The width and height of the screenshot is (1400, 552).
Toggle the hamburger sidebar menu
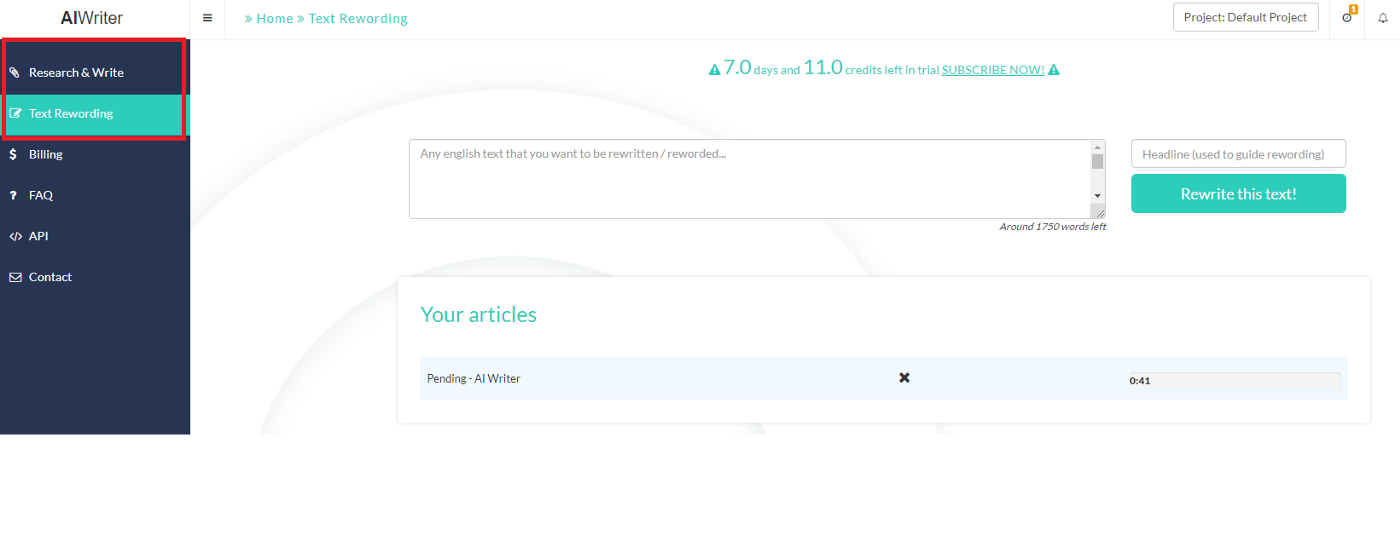pos(207,18)
